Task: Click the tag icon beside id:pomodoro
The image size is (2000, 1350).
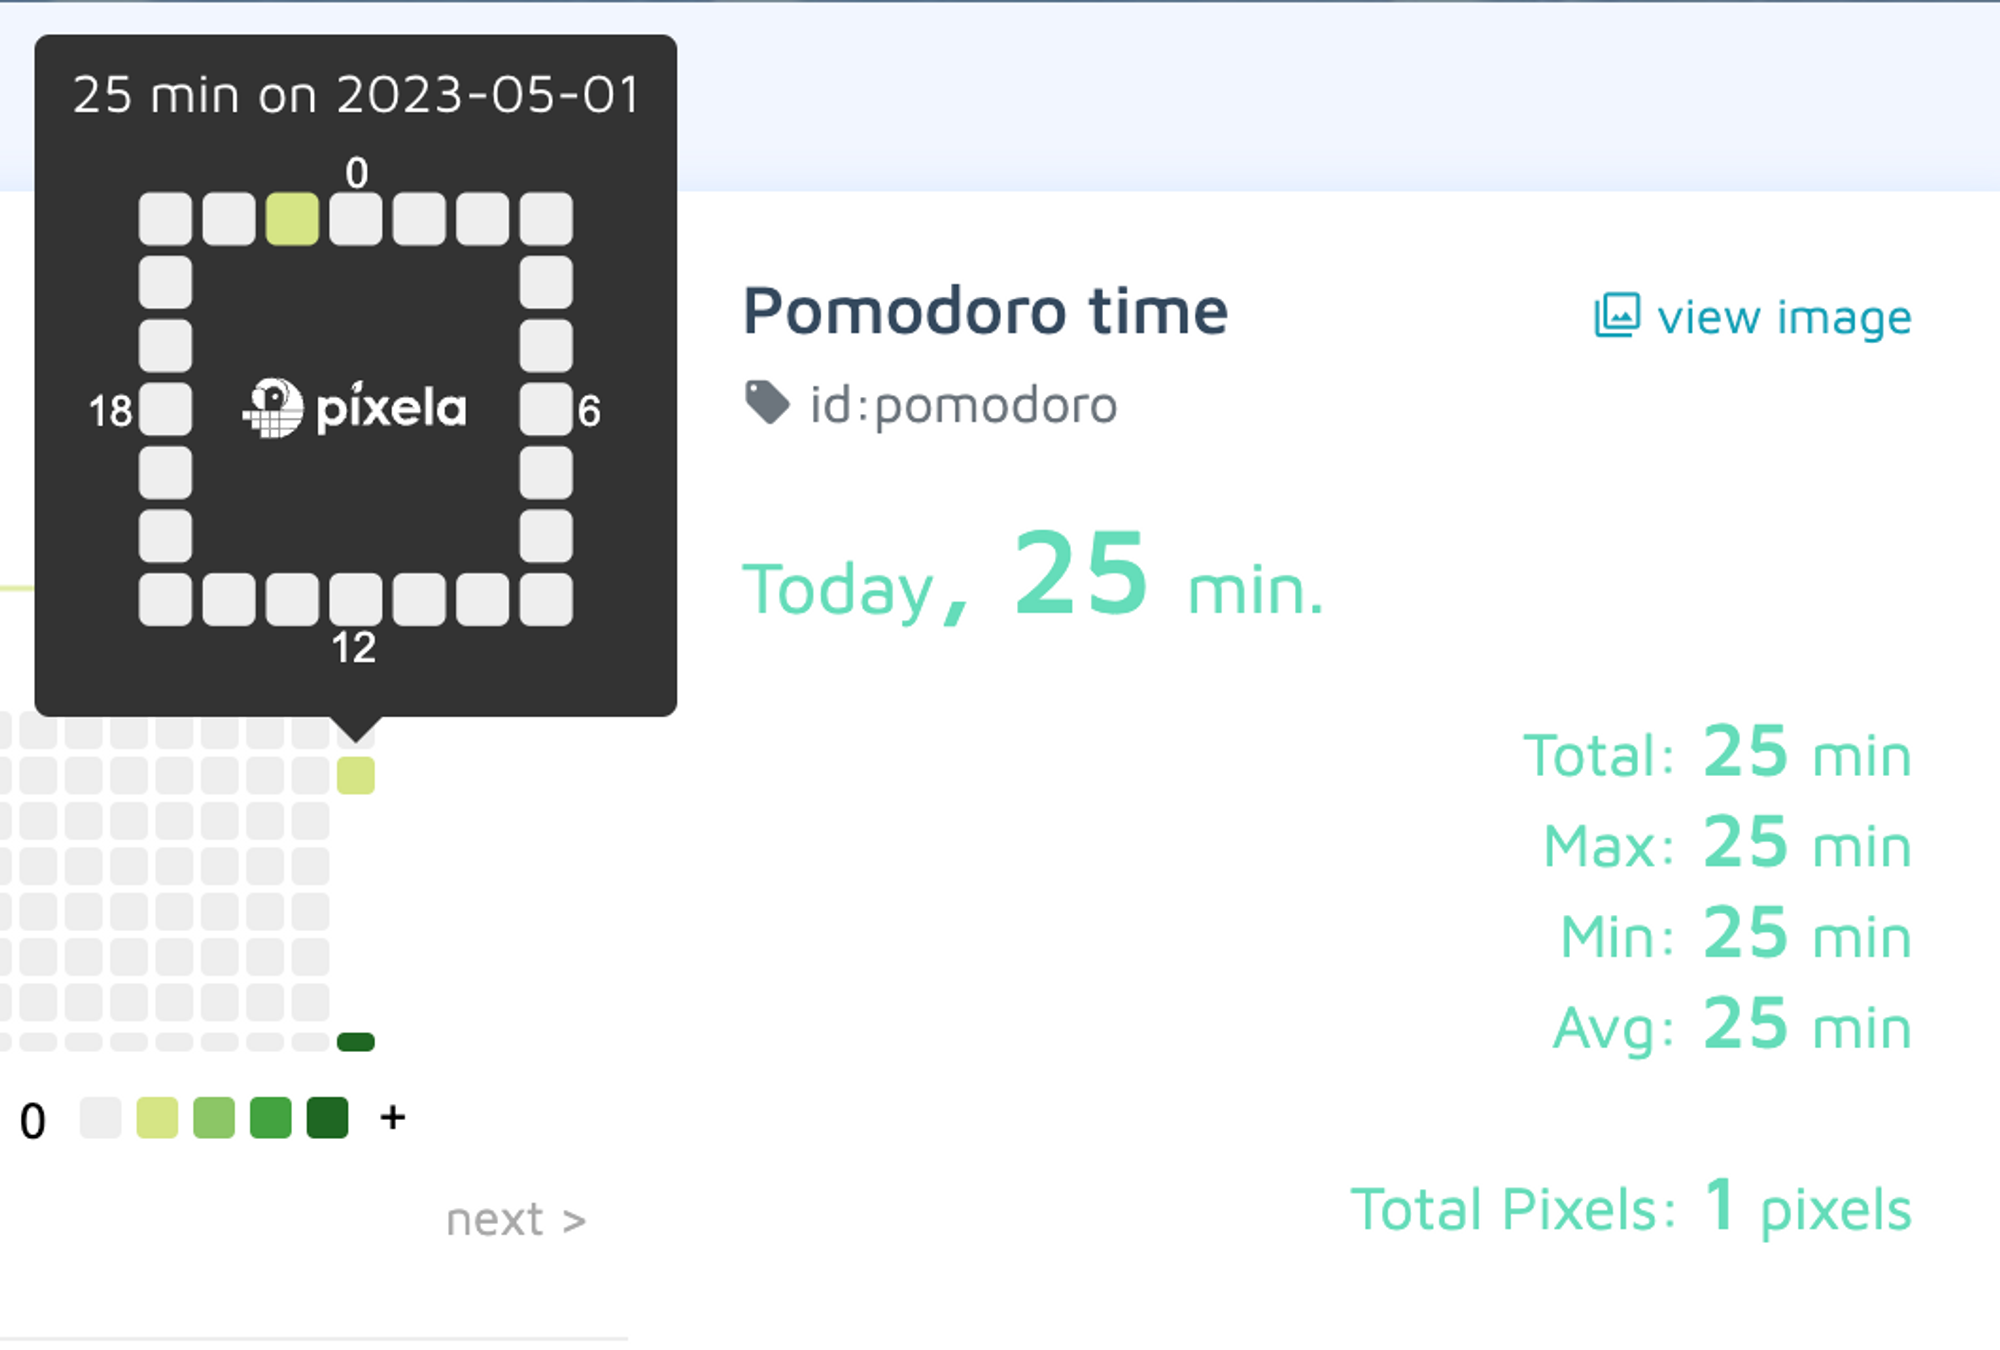Action: coord(768,403)
